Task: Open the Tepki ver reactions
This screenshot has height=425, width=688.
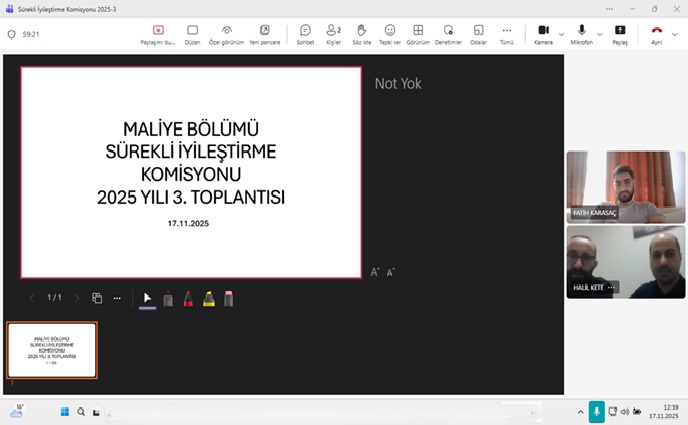Action: coord(390,33)
